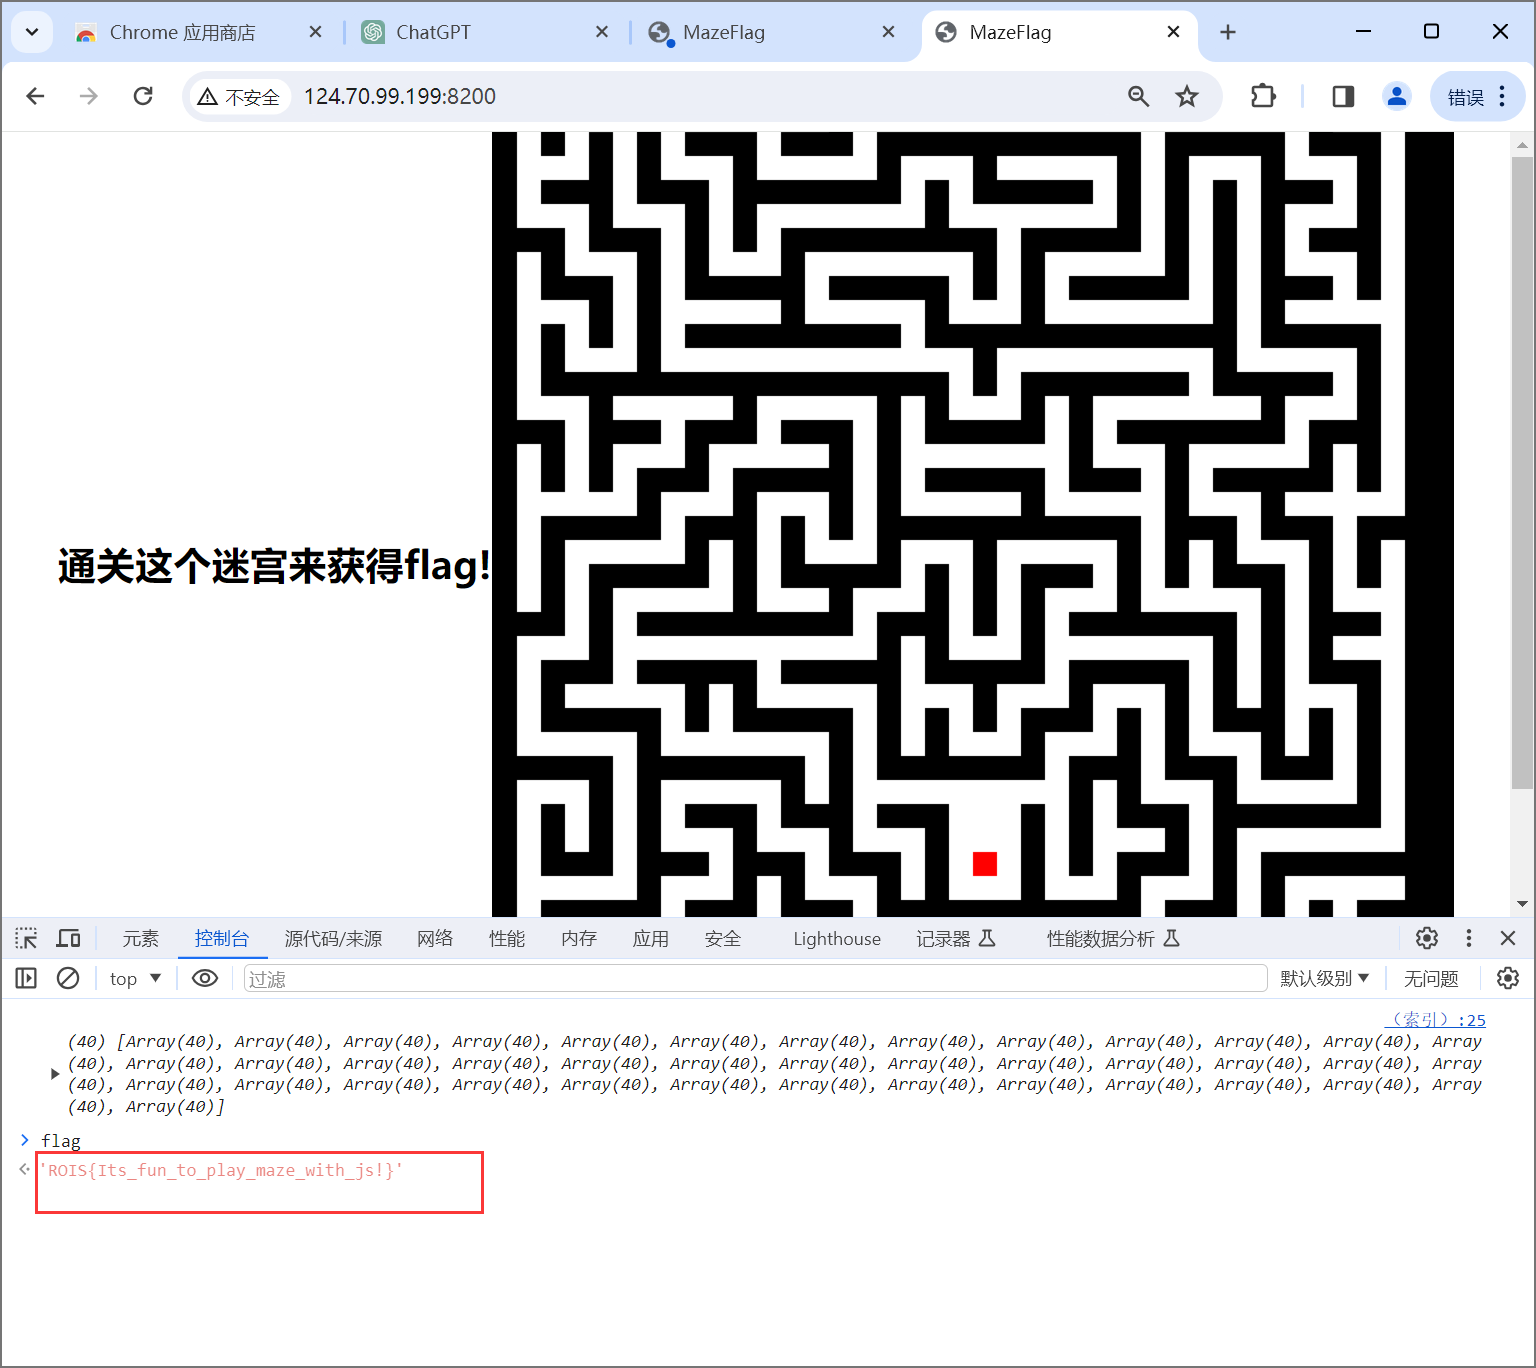Screen dimensions: 1536x1368
Task: Click the 不安全 site security indicator
Action: point(239,96)
